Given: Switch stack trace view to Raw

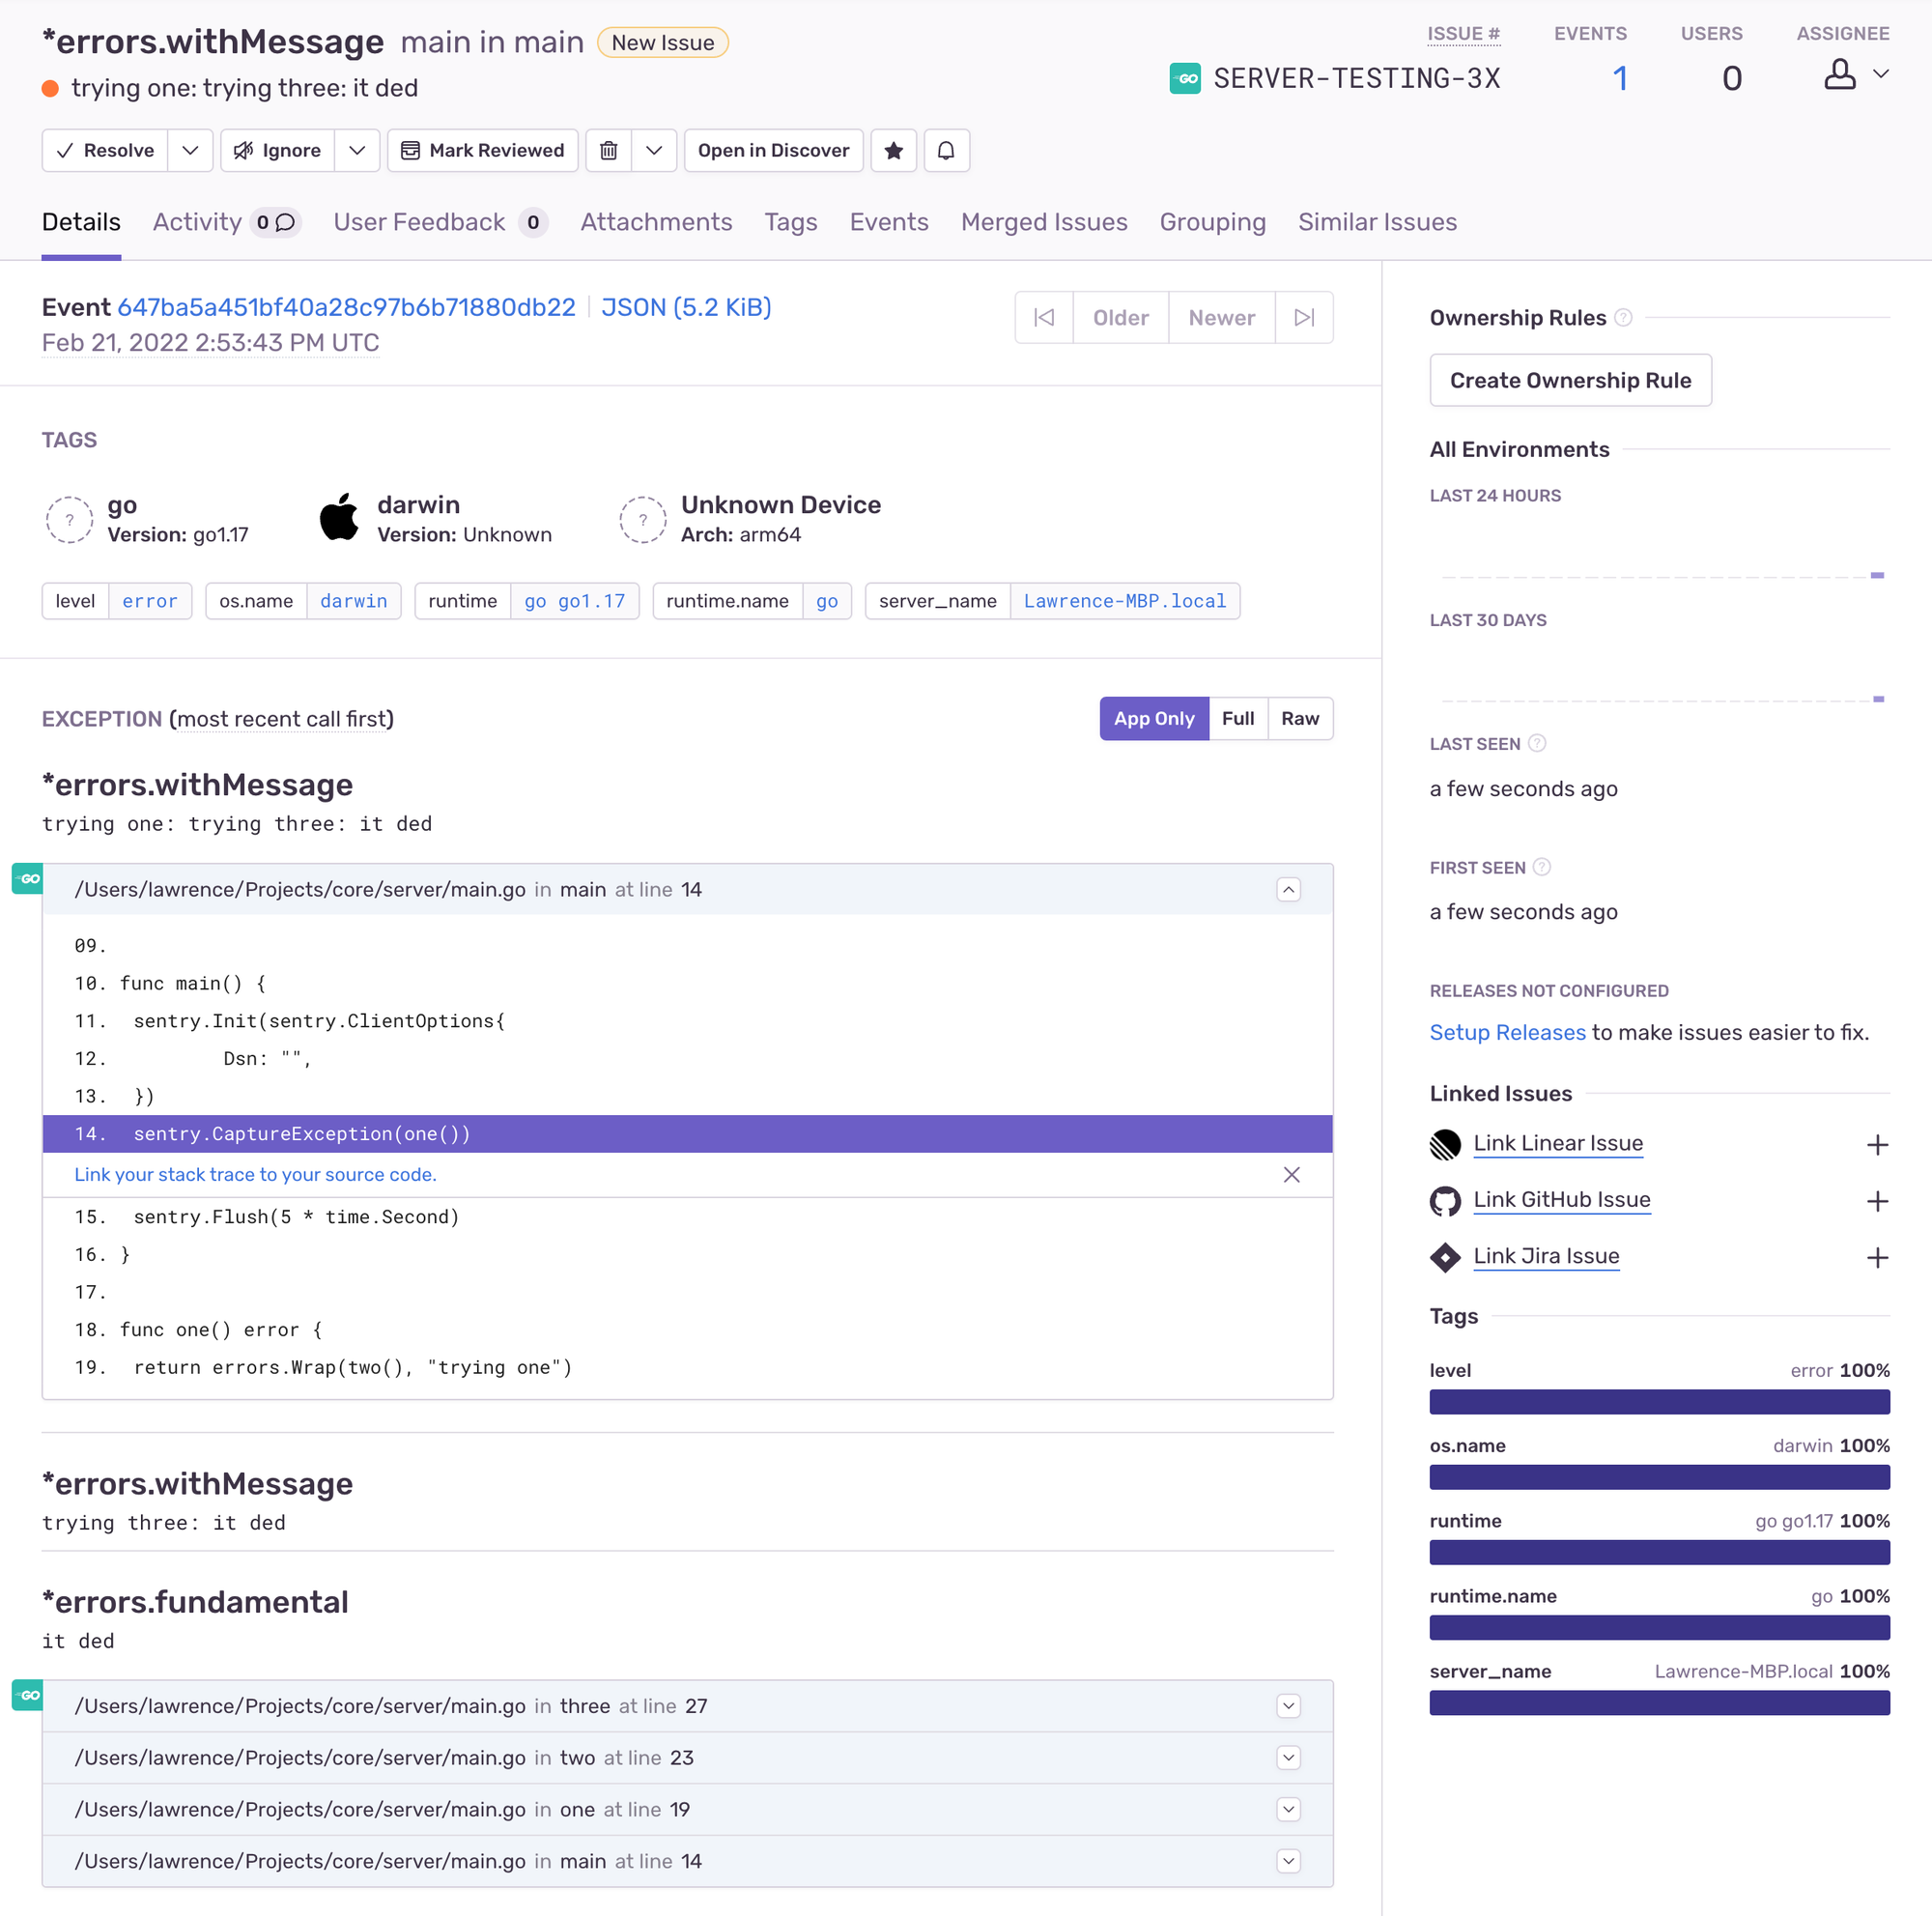Looking at the screenshot, I should click(1299, 718).
